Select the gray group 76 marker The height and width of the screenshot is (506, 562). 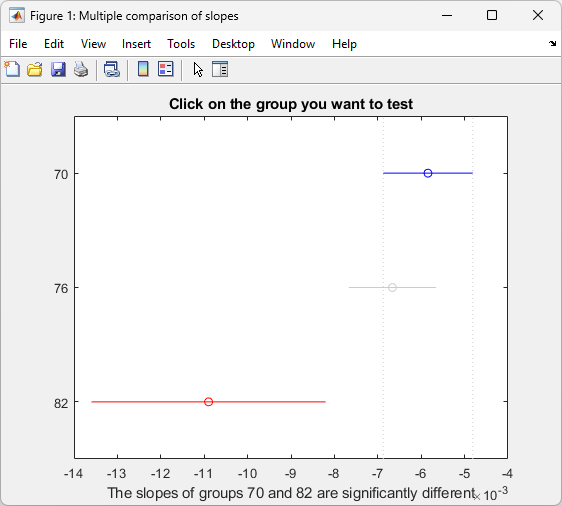pyautogui.click(x=392, y=287)
